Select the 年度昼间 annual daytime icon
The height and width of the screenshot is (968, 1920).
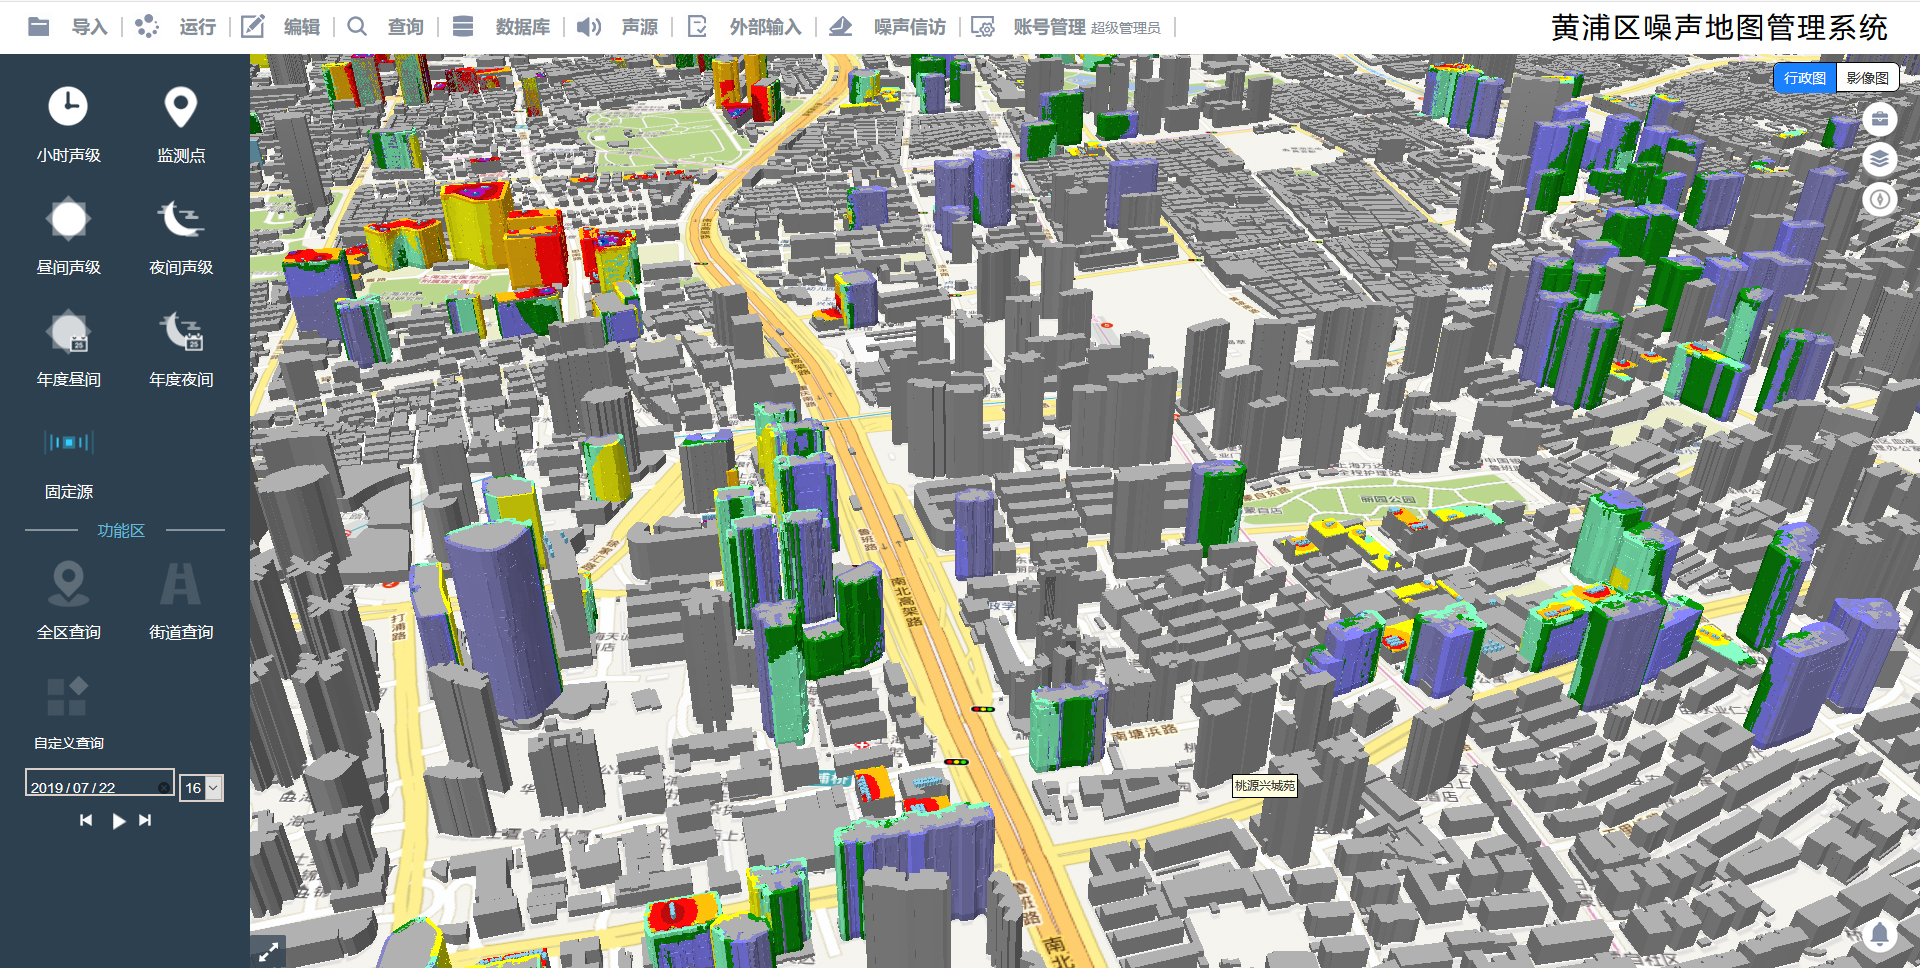tap(68, 331)
